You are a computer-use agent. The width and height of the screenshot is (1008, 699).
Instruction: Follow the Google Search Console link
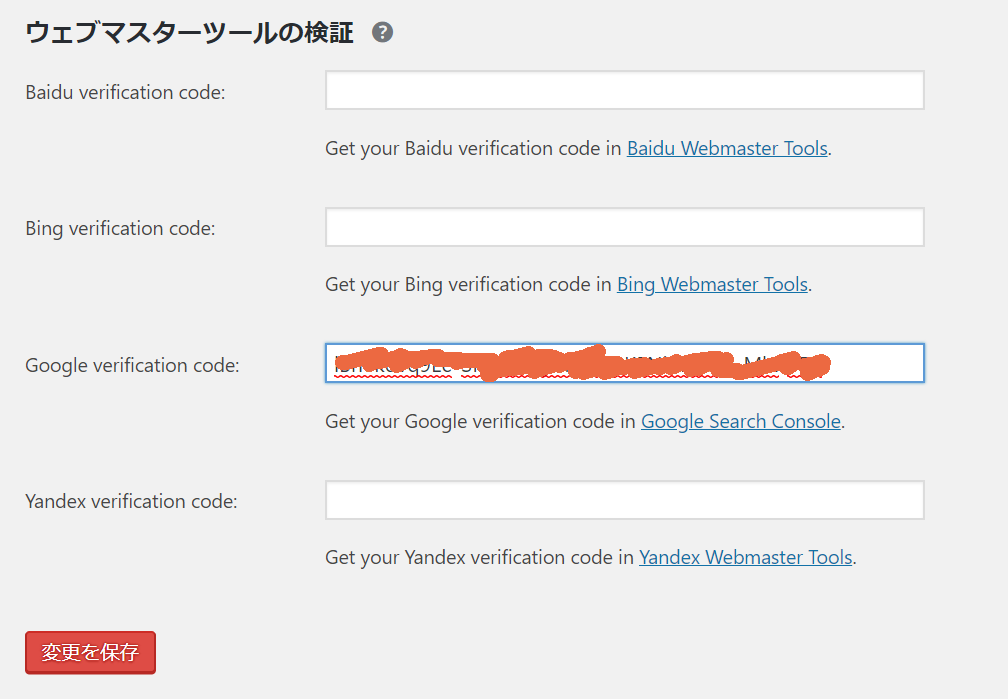click(x=740, y=422)
